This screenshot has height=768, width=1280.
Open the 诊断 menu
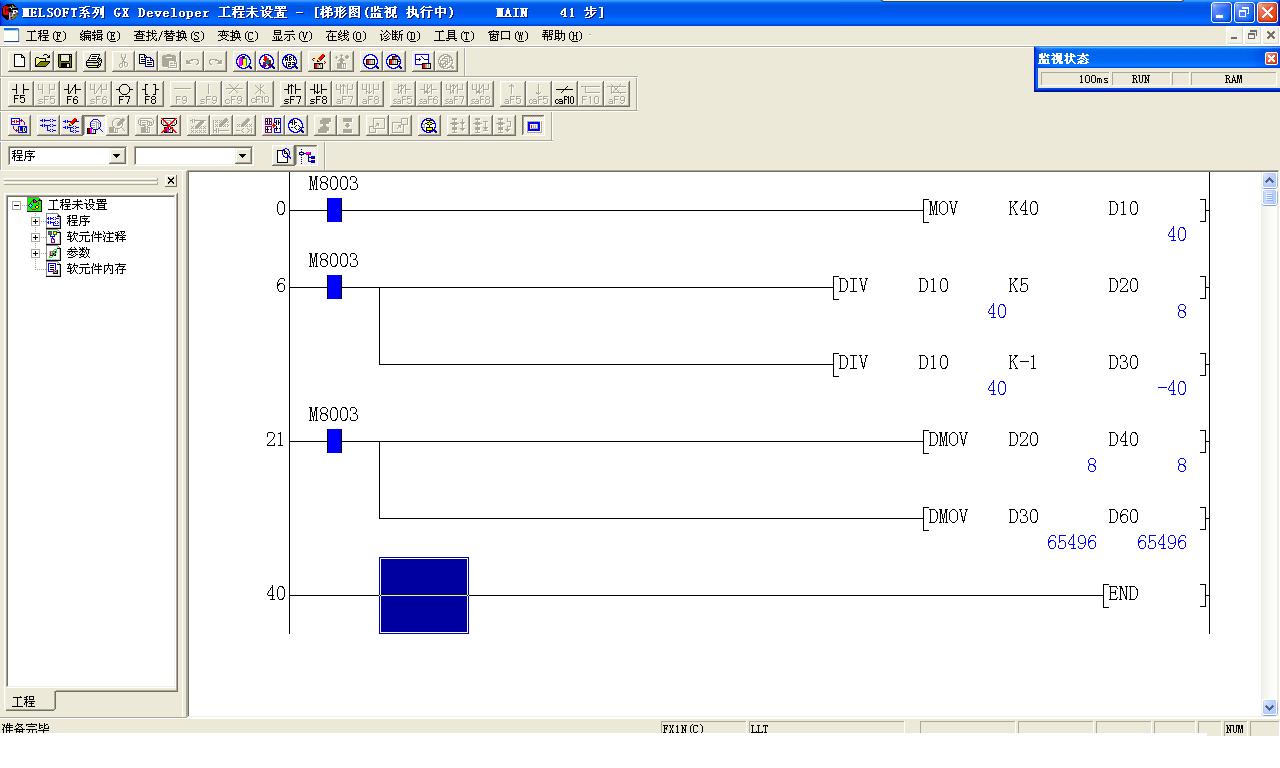[x=399, y=36]
